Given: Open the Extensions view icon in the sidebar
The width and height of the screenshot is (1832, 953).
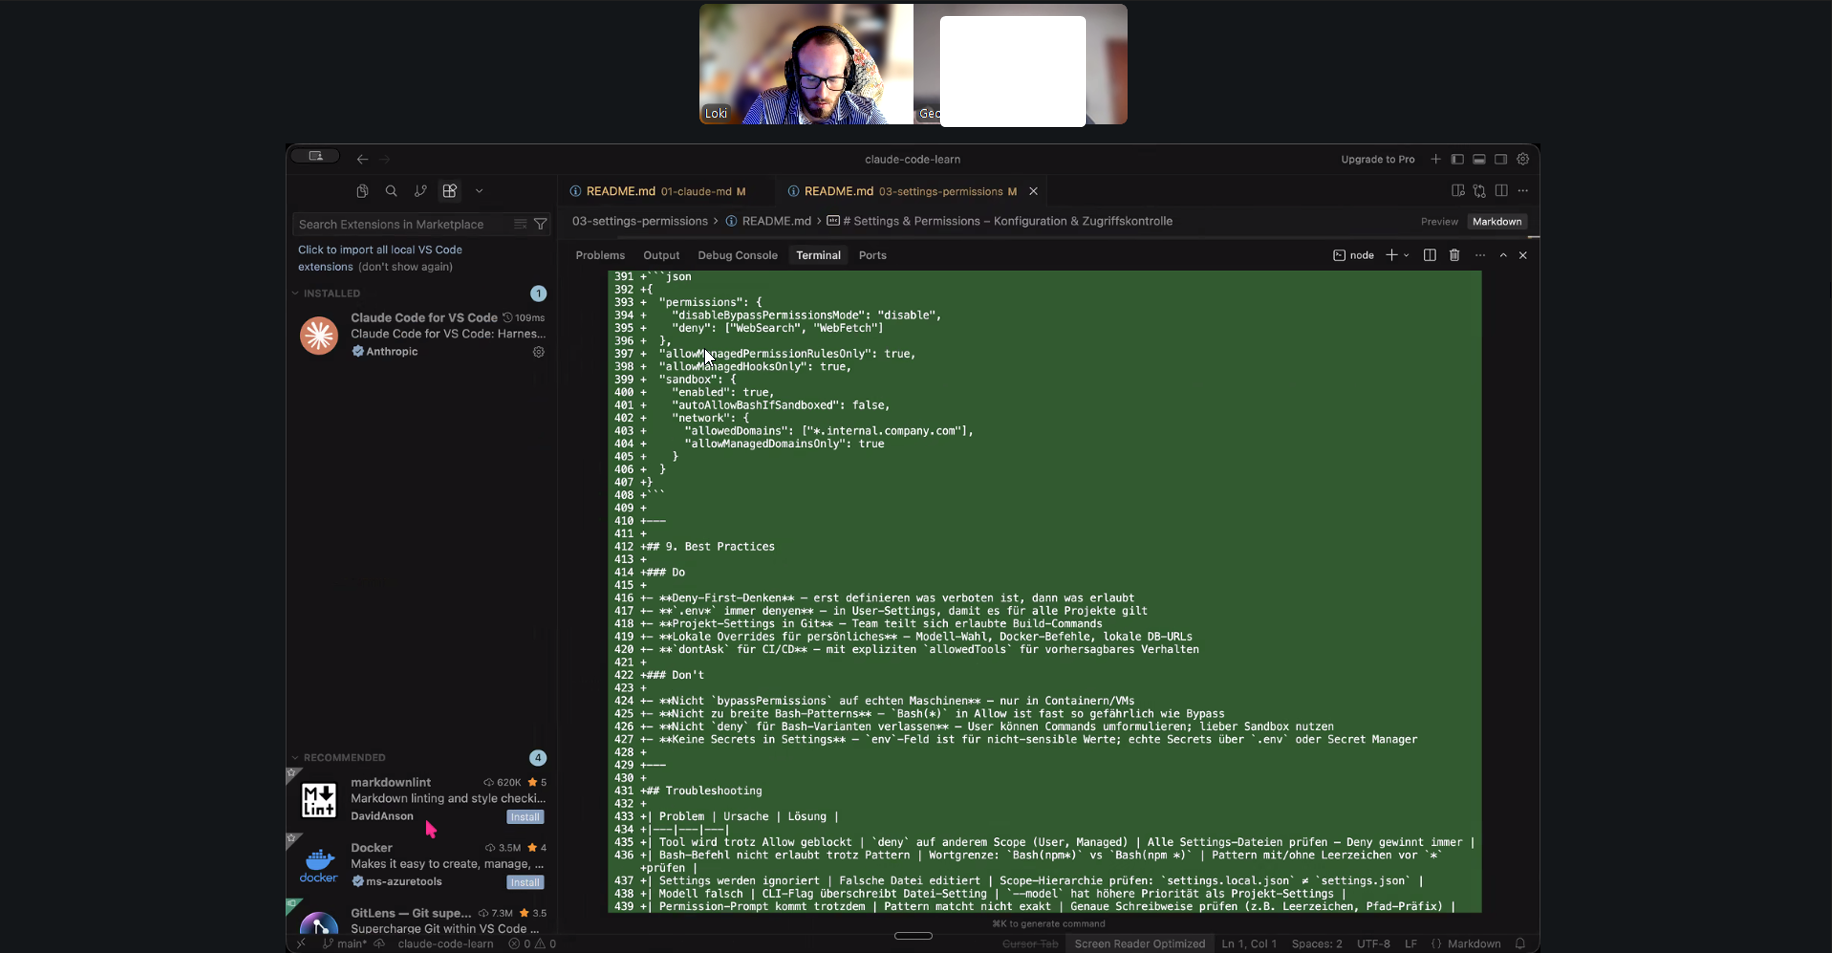Looking at the screenshot, I should (449, 190).
